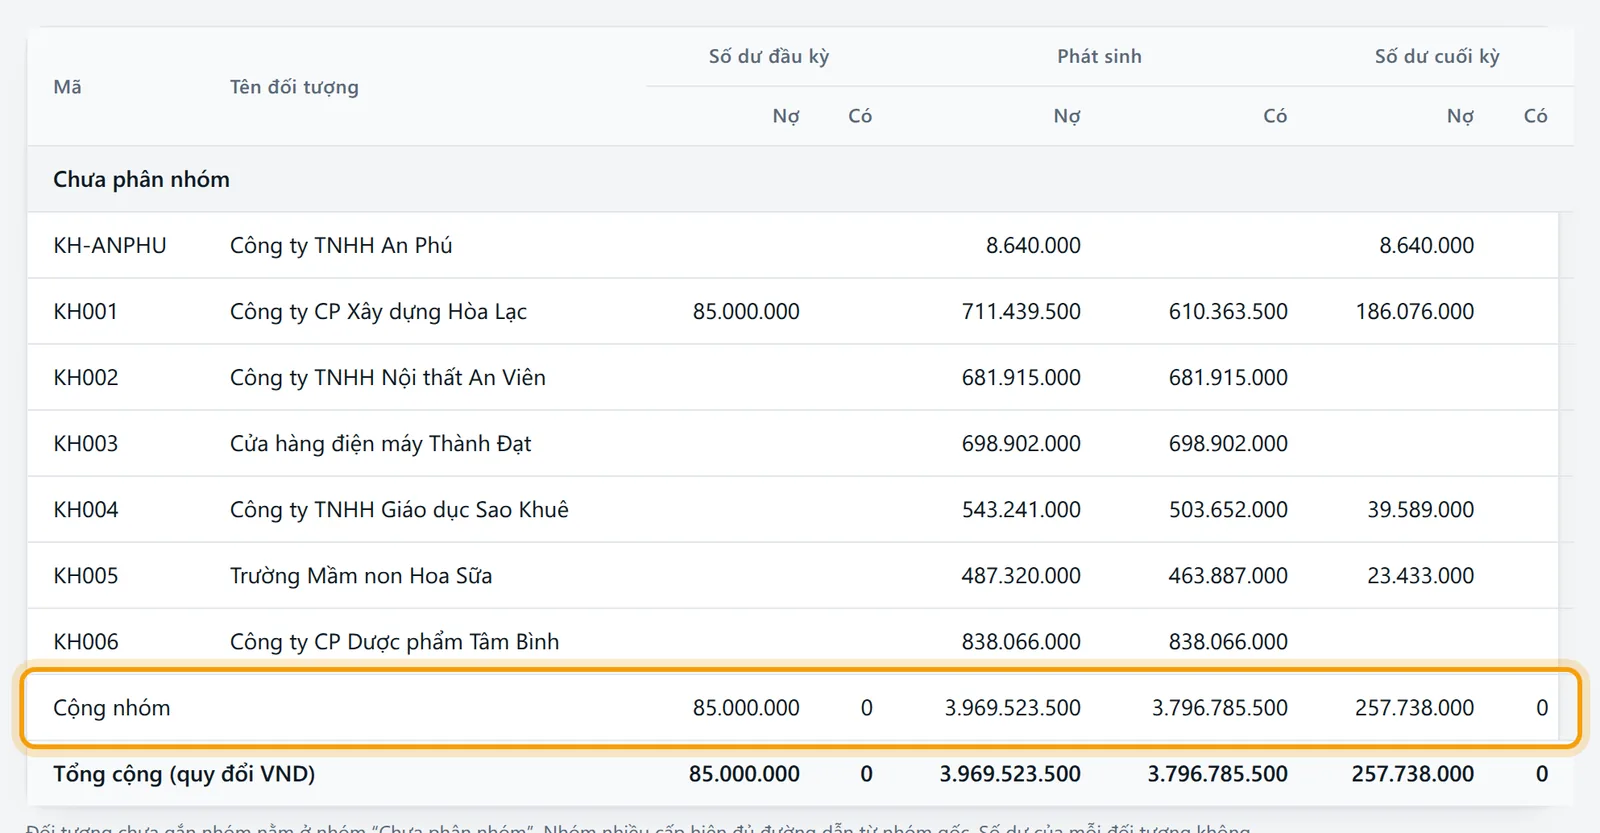Screen dimensions: 1600x833
Task: Select Công ty CP Xây dựng Hòa Lạc
Action: pos(378,311)
